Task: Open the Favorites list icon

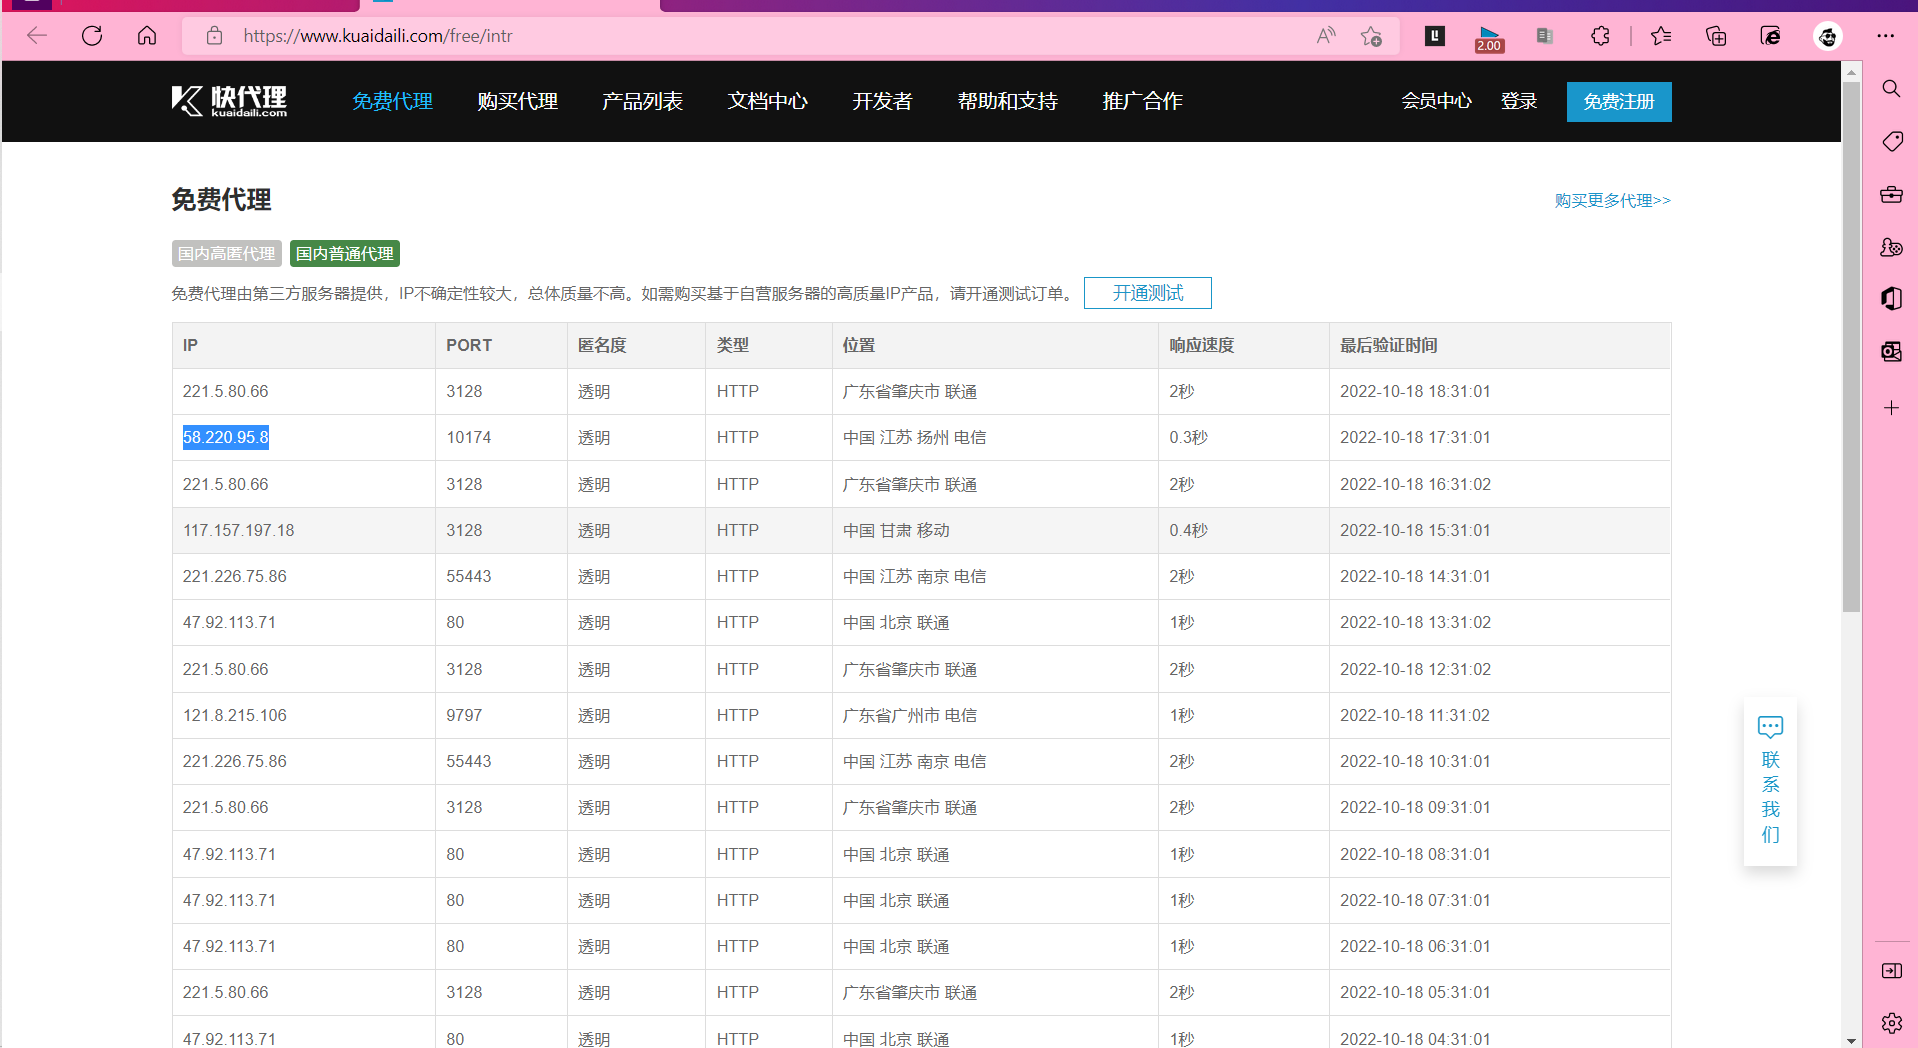Action: click(1661, 36)
